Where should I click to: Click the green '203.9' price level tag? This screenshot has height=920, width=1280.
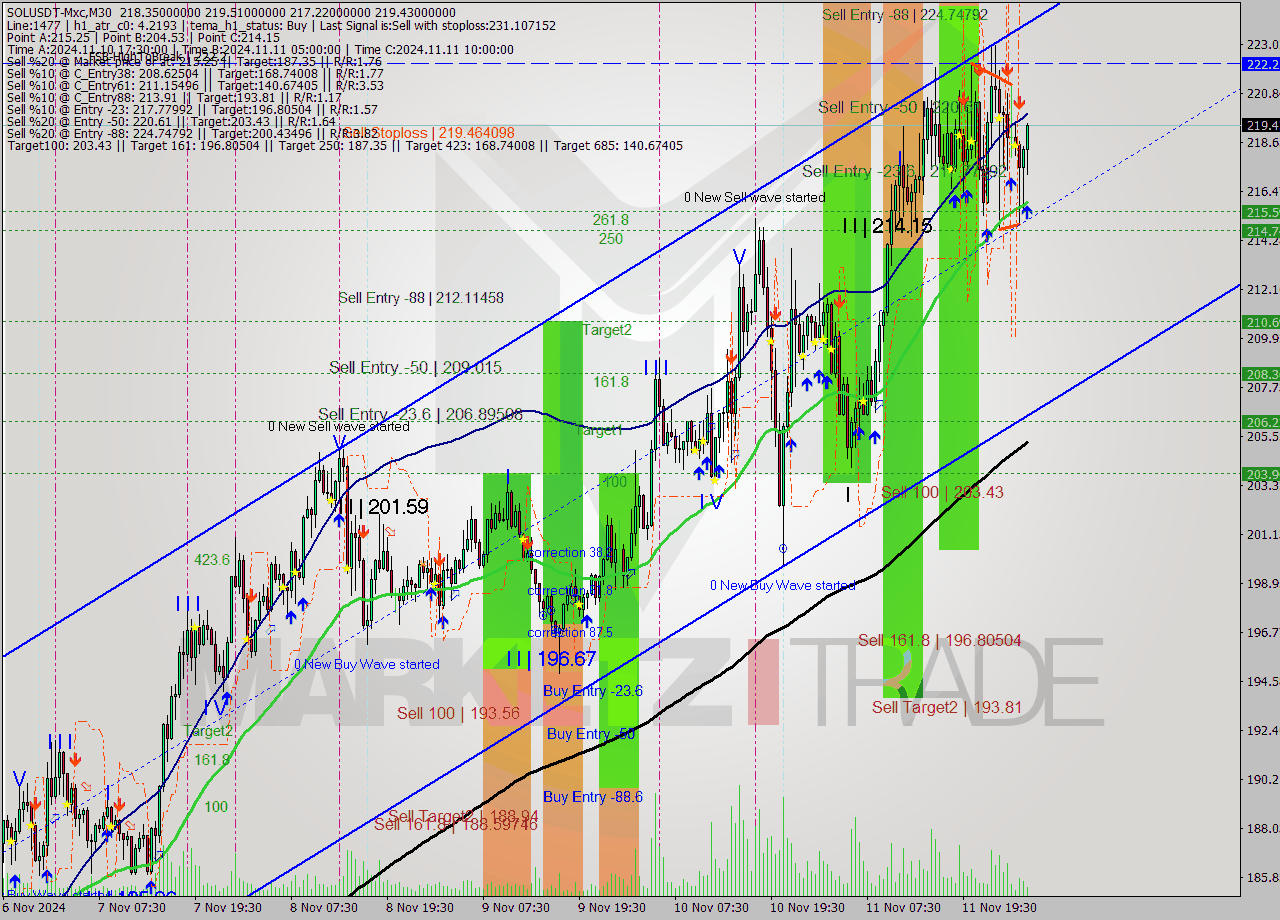pos(1261,474)
